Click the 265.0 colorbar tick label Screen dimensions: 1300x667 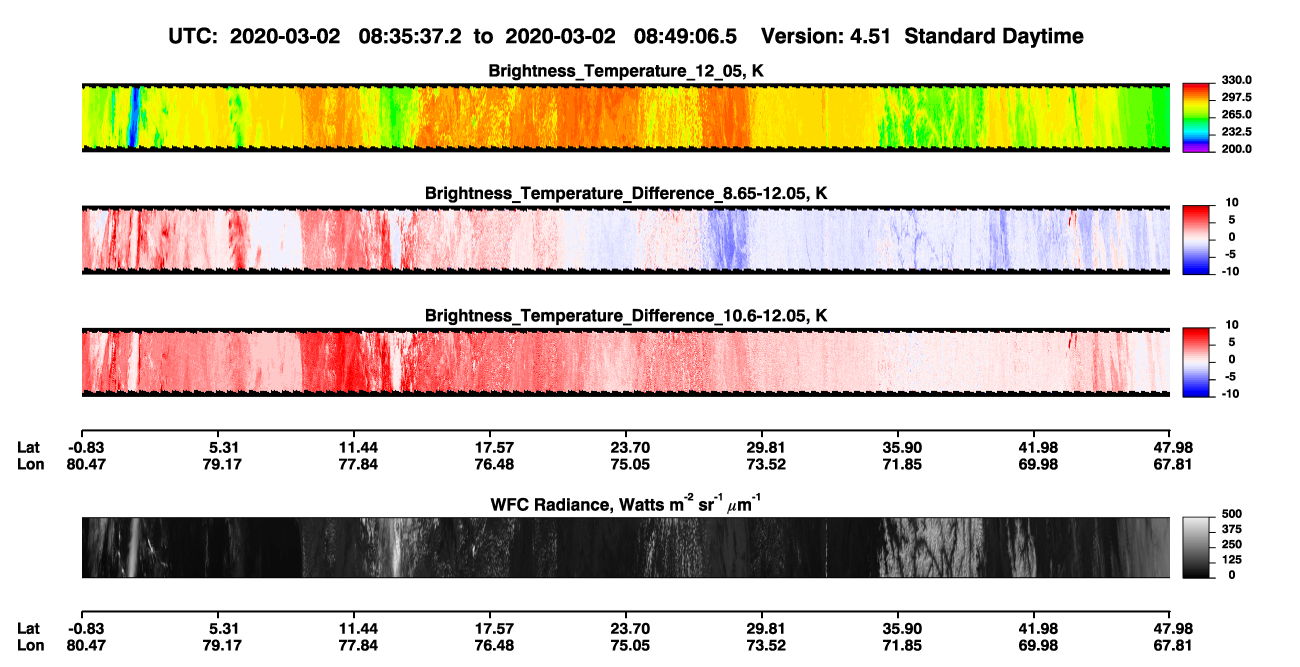click(x=1236, y=114)
